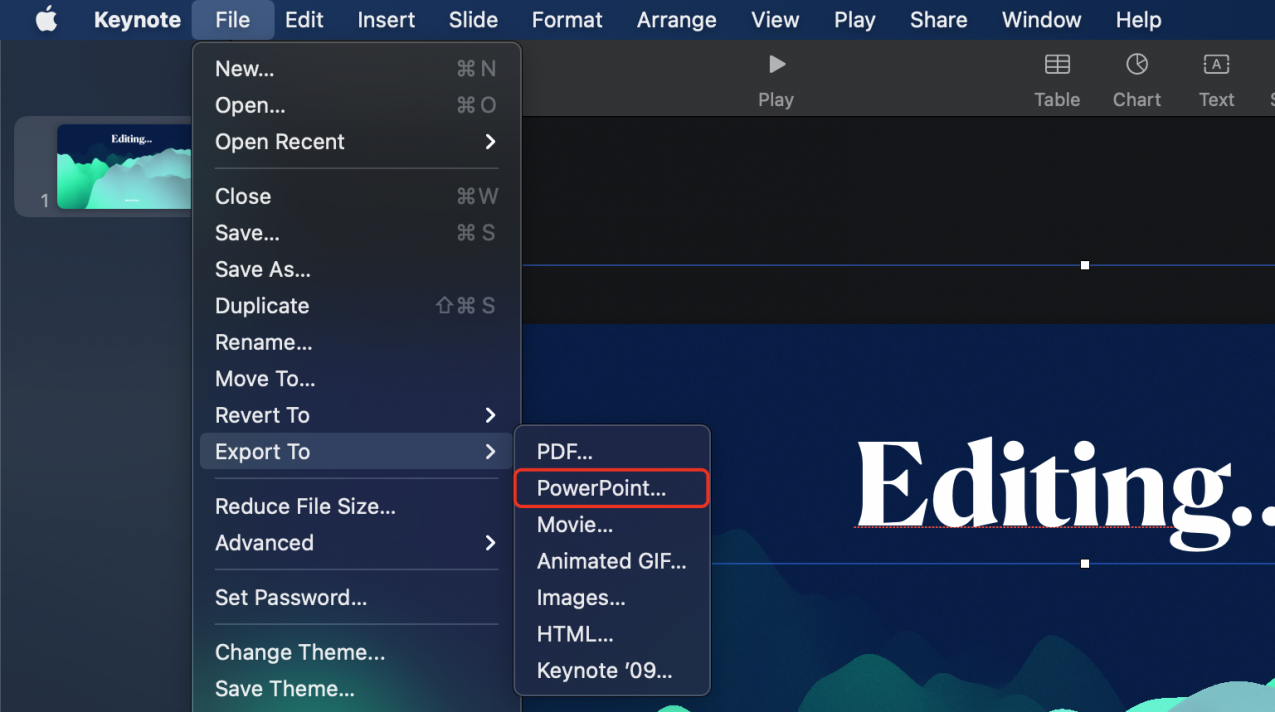Open the Share menu
Image resolution: width=1275 pixels, height=712 pixels.
pos(938,19)
